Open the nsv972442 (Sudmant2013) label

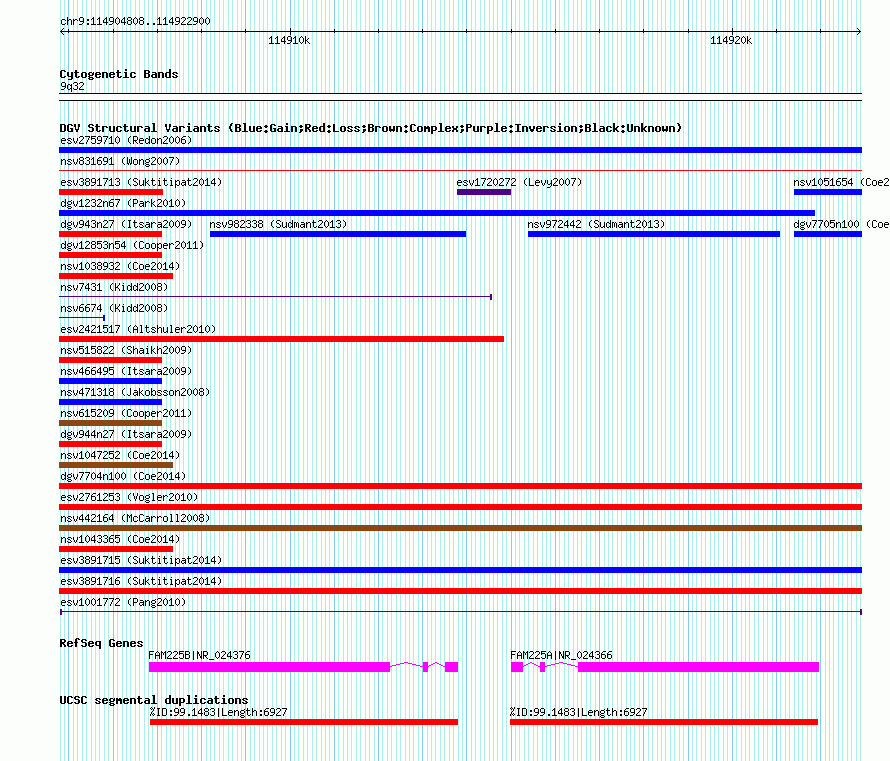click(596, 224)
